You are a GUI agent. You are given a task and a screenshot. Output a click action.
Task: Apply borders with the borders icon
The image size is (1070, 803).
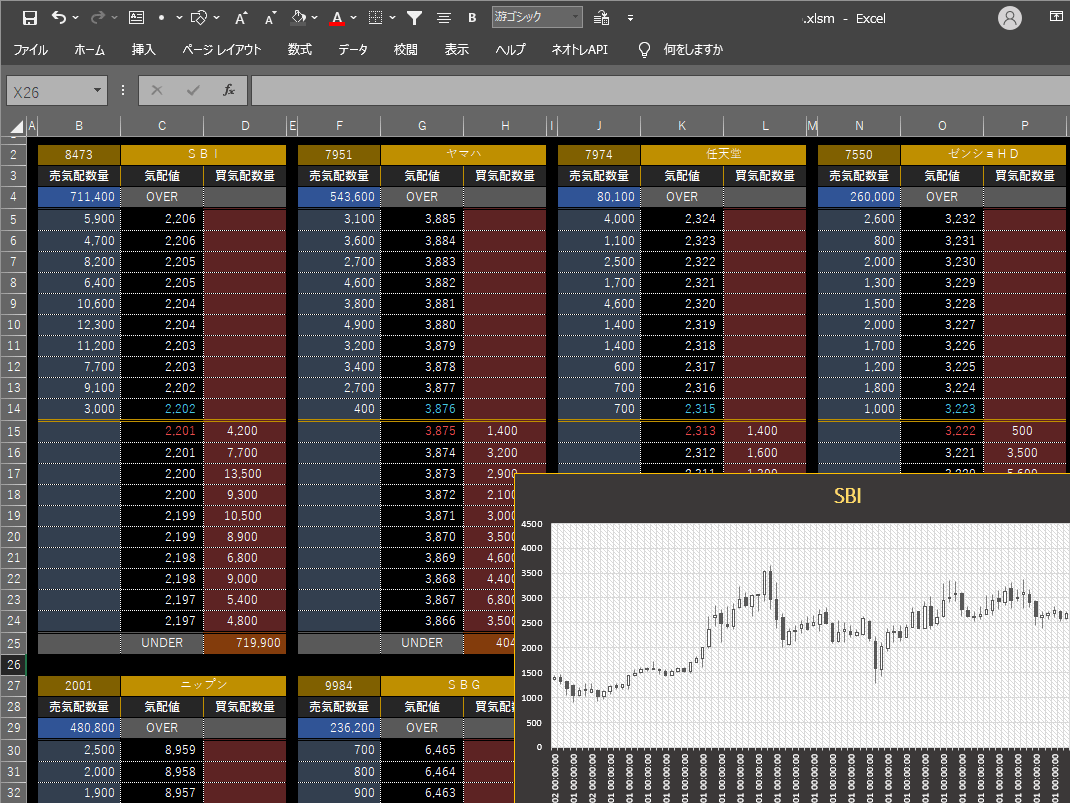click(x=375, y=18)
